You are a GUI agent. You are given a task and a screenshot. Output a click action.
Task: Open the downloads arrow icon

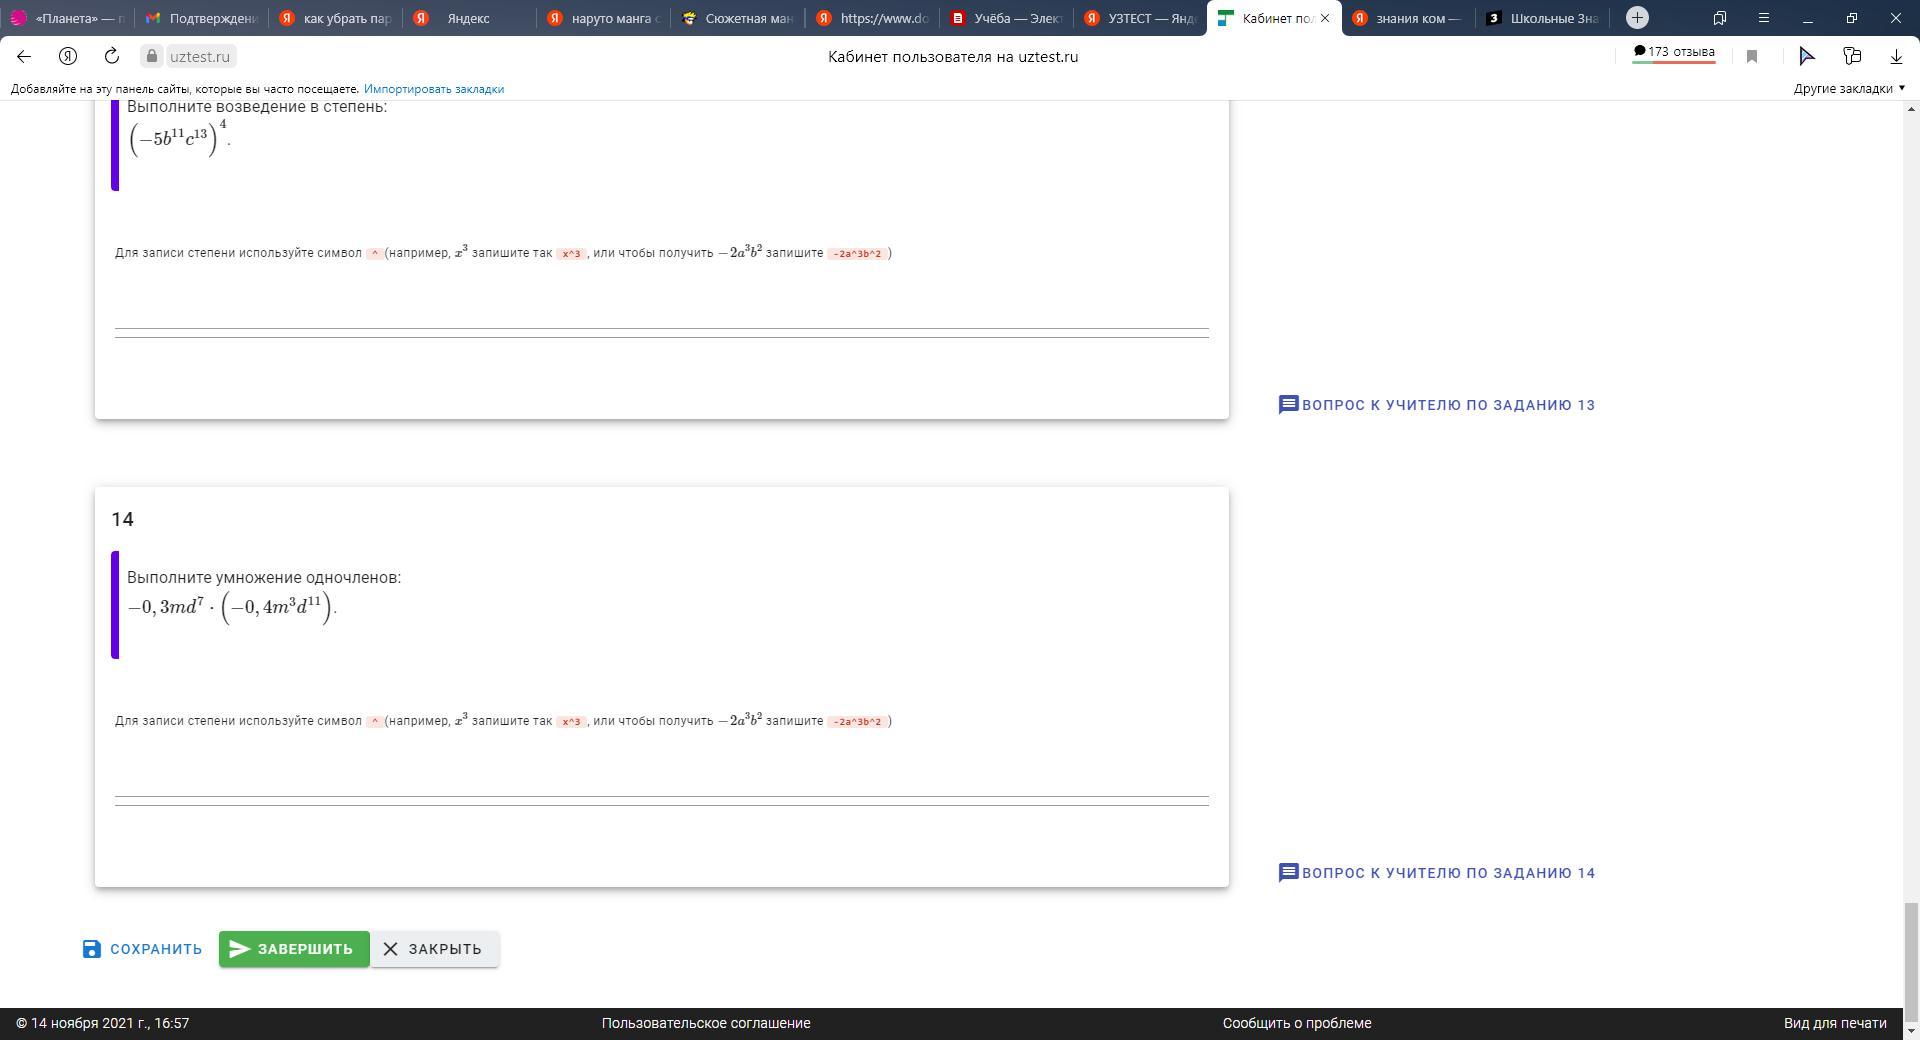pyautogui.click(x=1896, y=57)
